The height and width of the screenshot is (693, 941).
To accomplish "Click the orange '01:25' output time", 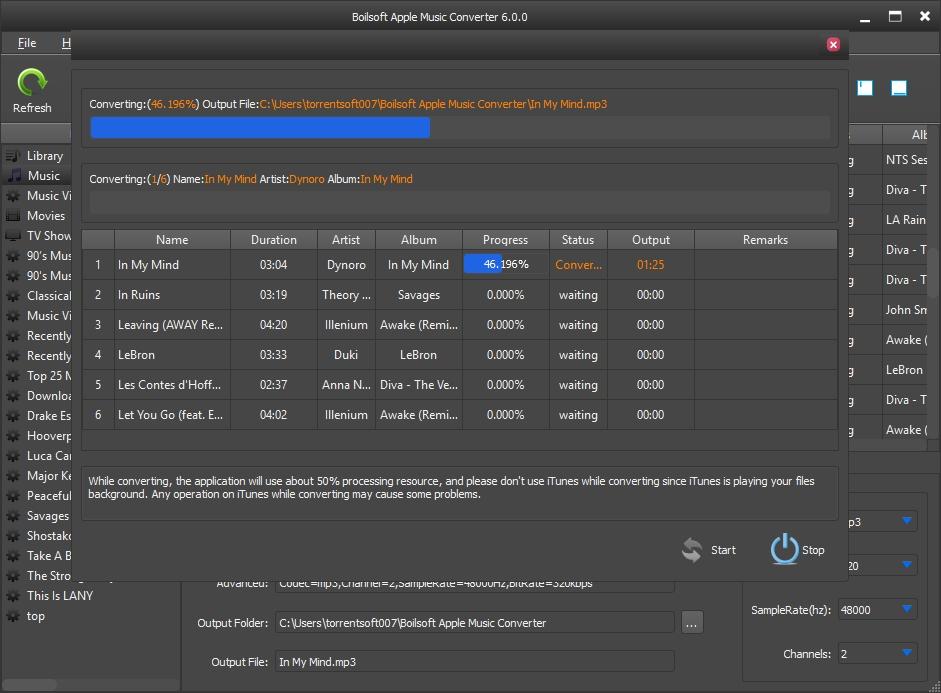I will [651, 265].
